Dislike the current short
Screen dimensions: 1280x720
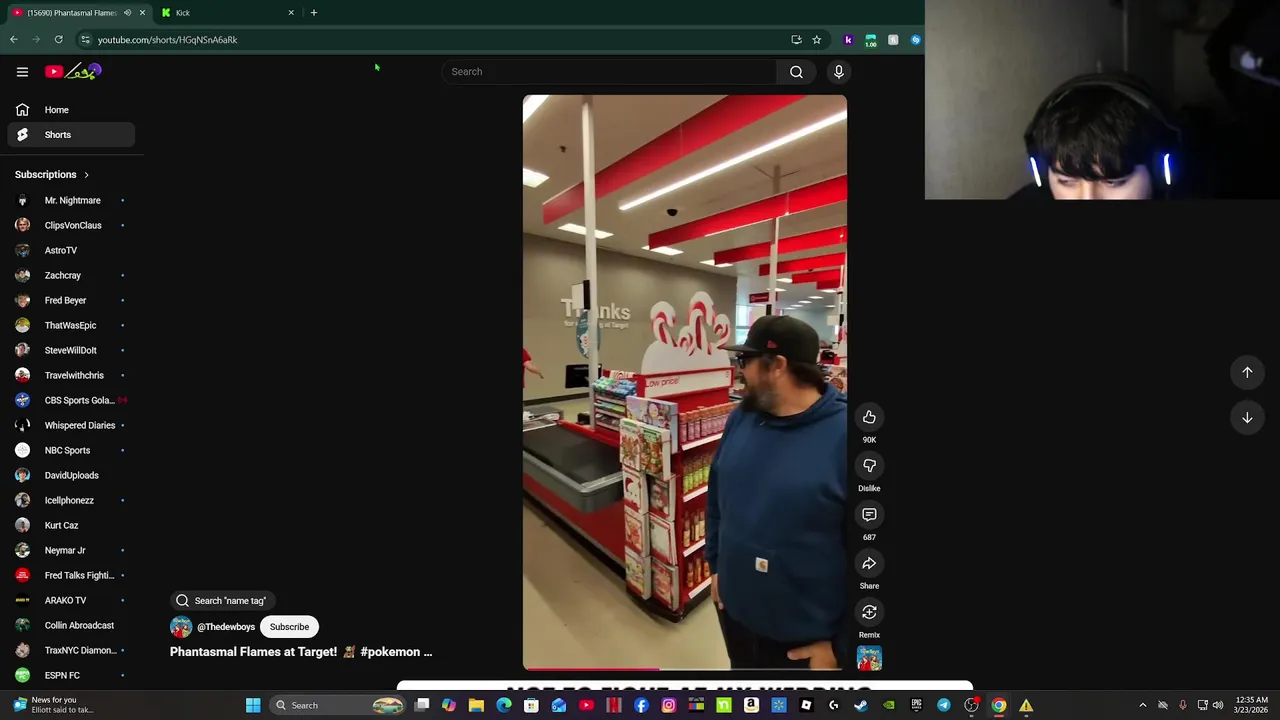(x=869, y=466)
